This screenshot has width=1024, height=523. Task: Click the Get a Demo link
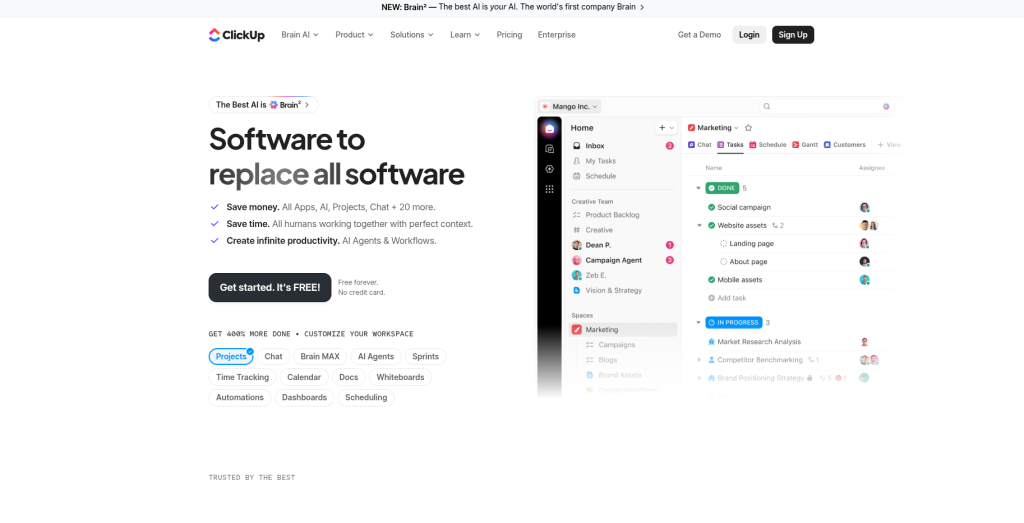699,35
